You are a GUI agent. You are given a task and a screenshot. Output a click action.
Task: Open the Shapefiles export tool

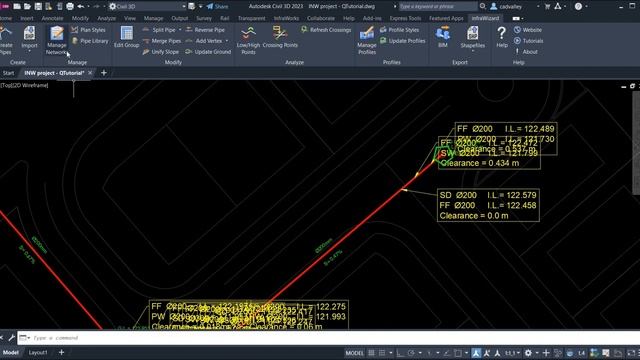point(473,38)
